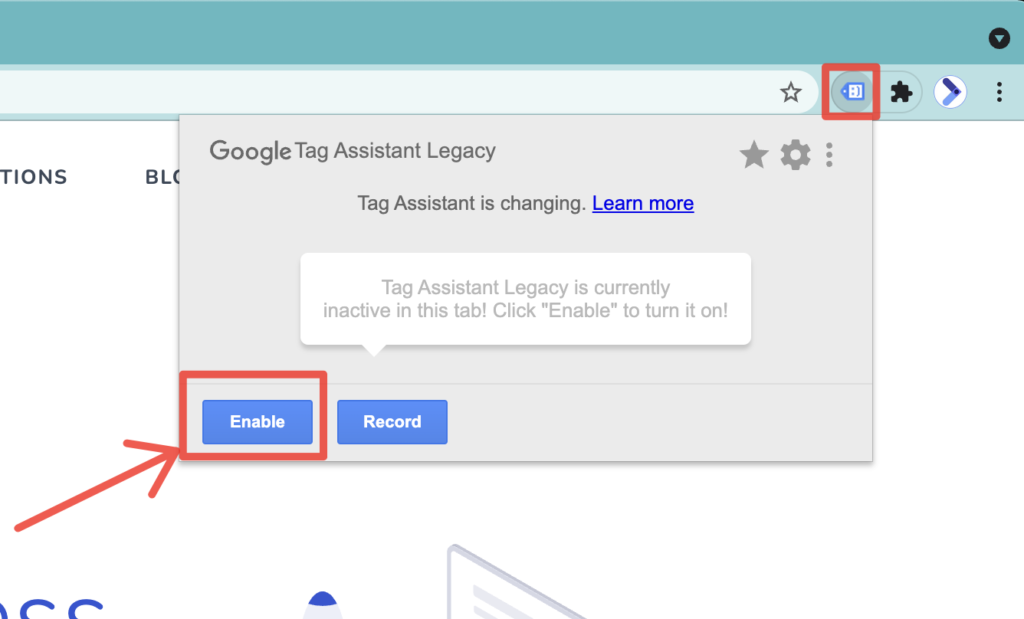This screenshot has width=1024, height=619.
Task: Start a recording with the Record button
Action: pyautogui.click(x=392, y=421)
